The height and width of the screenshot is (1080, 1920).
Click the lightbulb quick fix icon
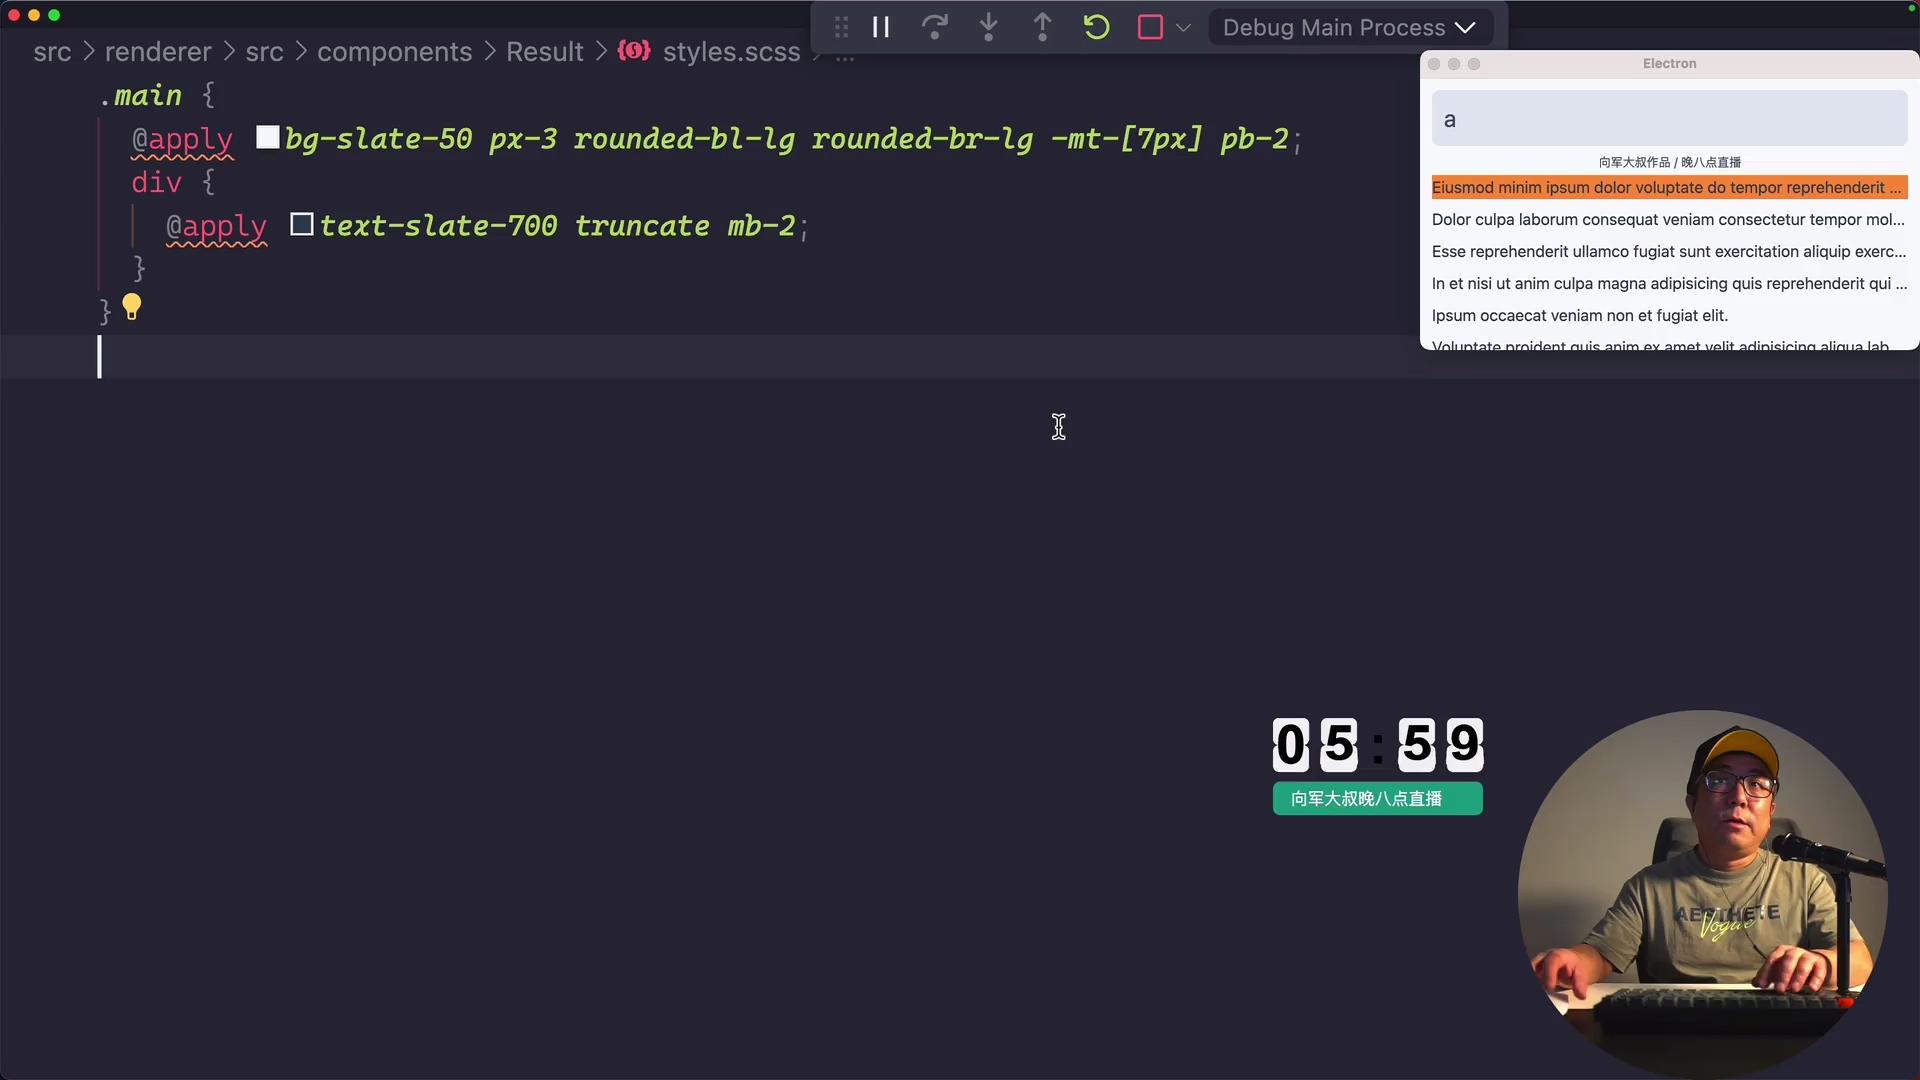coord(132,307)
